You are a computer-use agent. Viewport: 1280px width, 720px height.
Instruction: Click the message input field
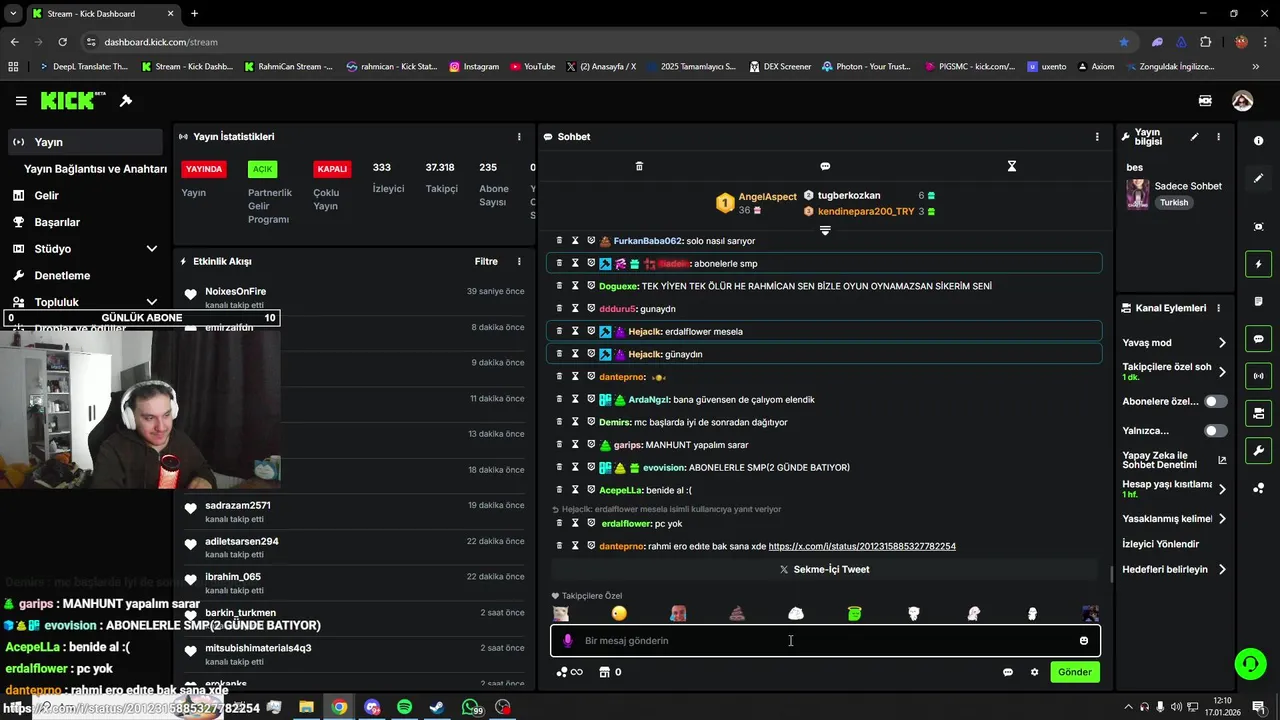(x=825, y=641)
